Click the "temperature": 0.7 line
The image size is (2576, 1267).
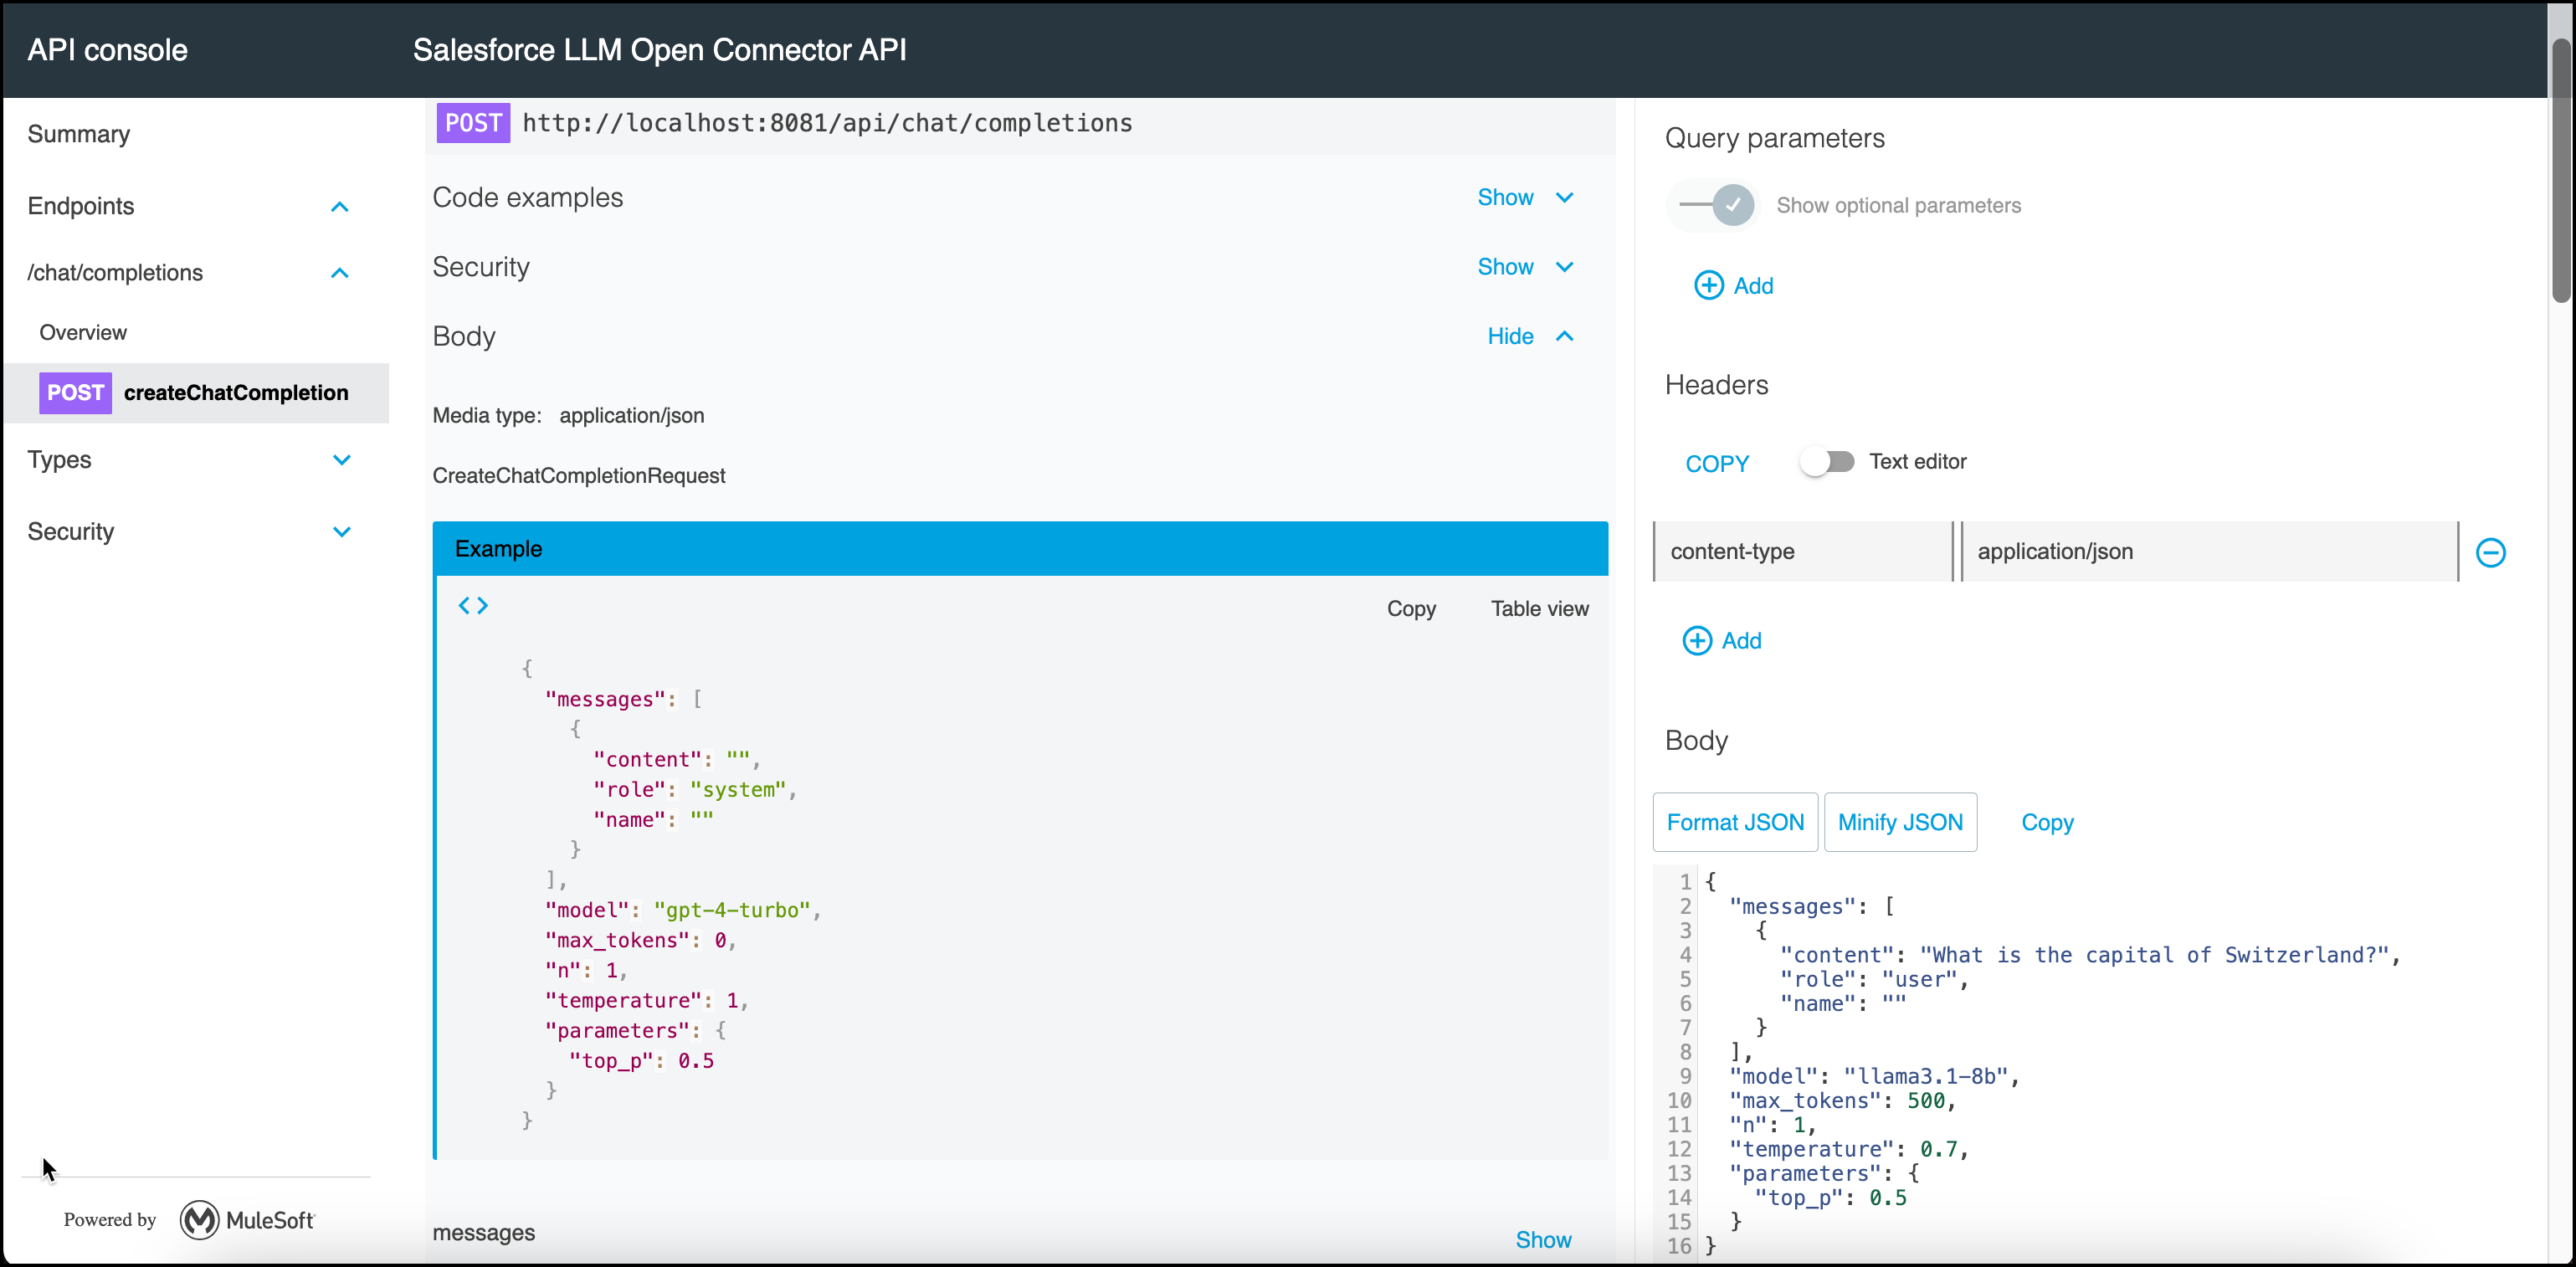[1849, 1149]
